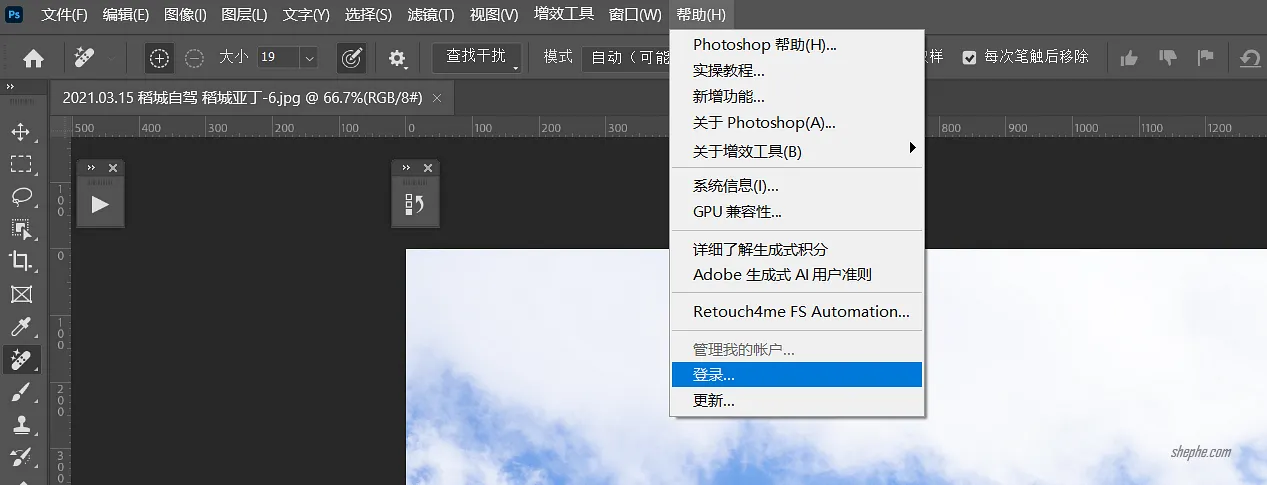1267x485 pixels.
Task: Open the 视图(V) menu
Action: (494, 14)
